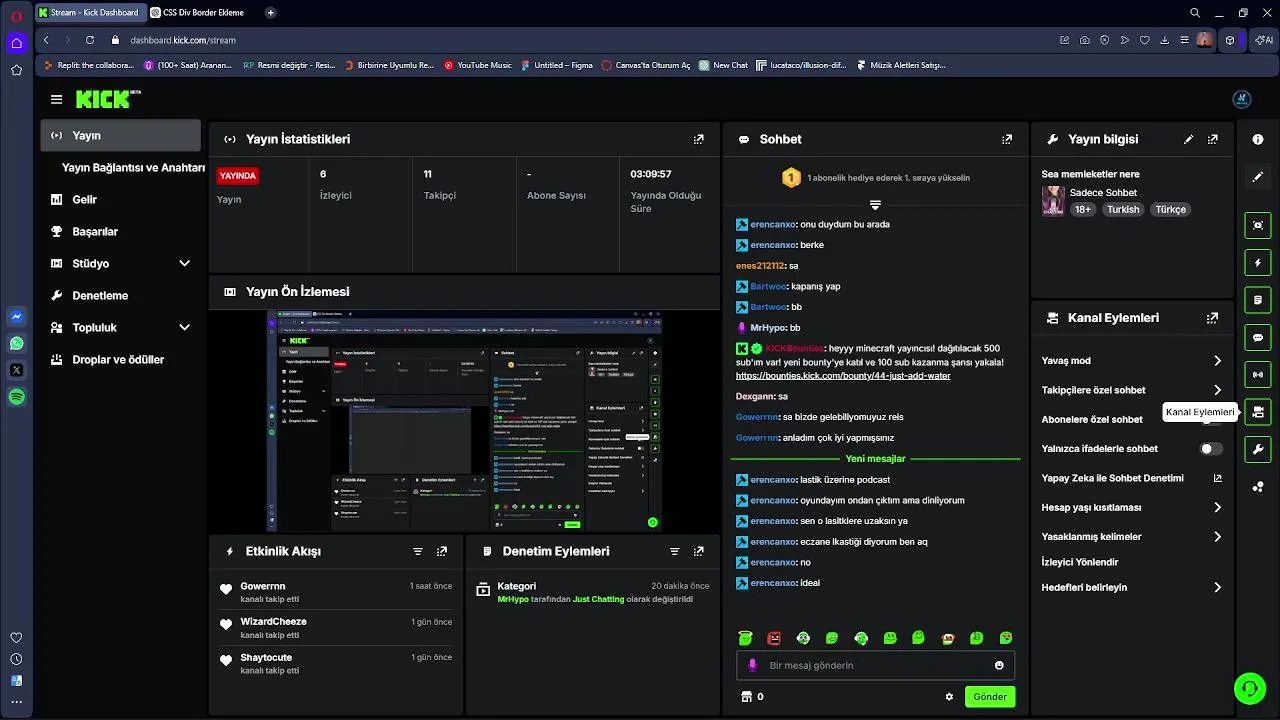Click MrHypo in Kategori moderation entry

513,599
